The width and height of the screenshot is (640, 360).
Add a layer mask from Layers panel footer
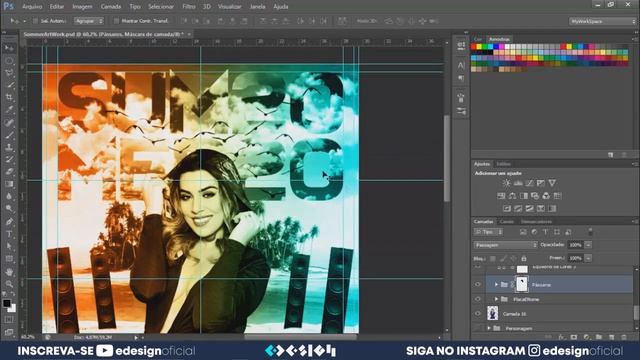click(x=574, y=337)
